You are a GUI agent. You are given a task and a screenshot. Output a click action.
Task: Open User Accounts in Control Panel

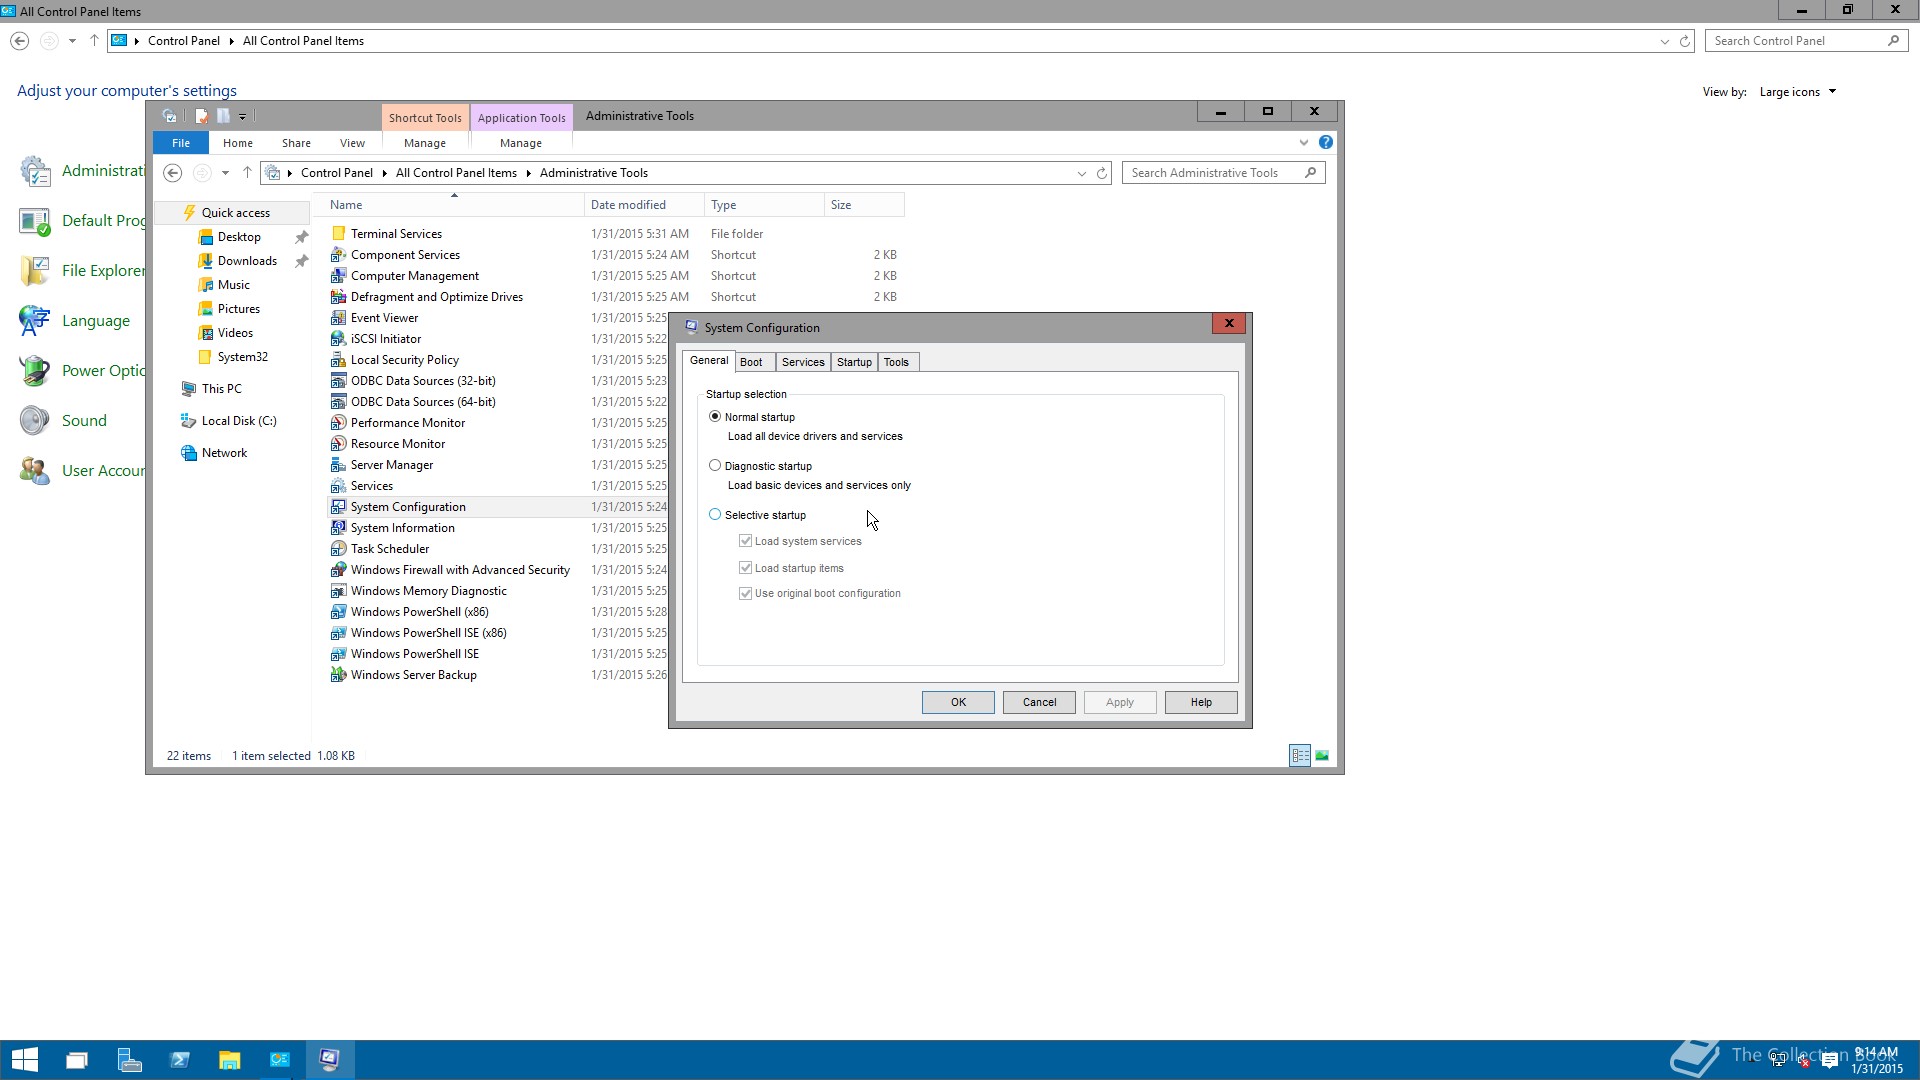point(103,471)
